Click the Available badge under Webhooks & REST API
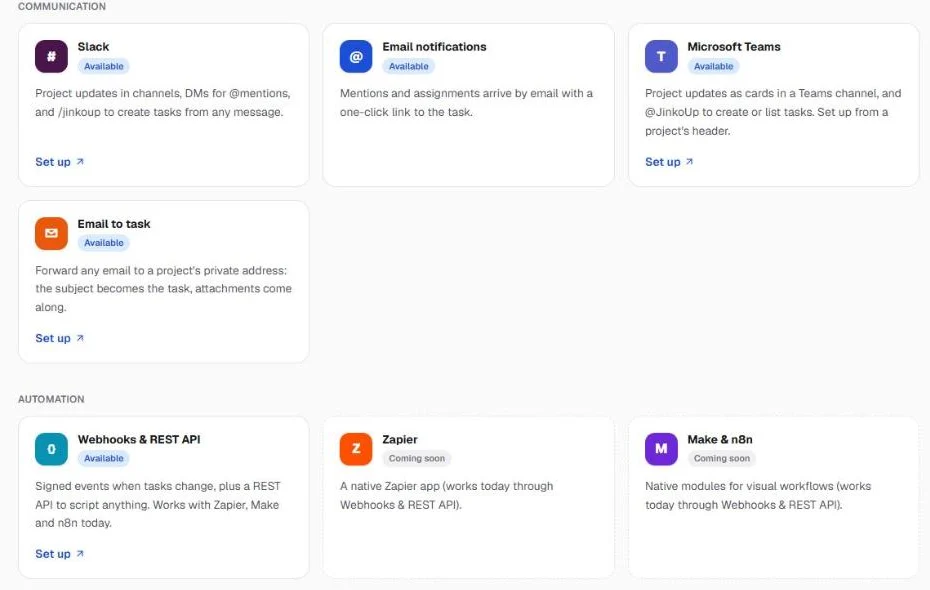The image size is (930, 590). [x=104, y=458]
